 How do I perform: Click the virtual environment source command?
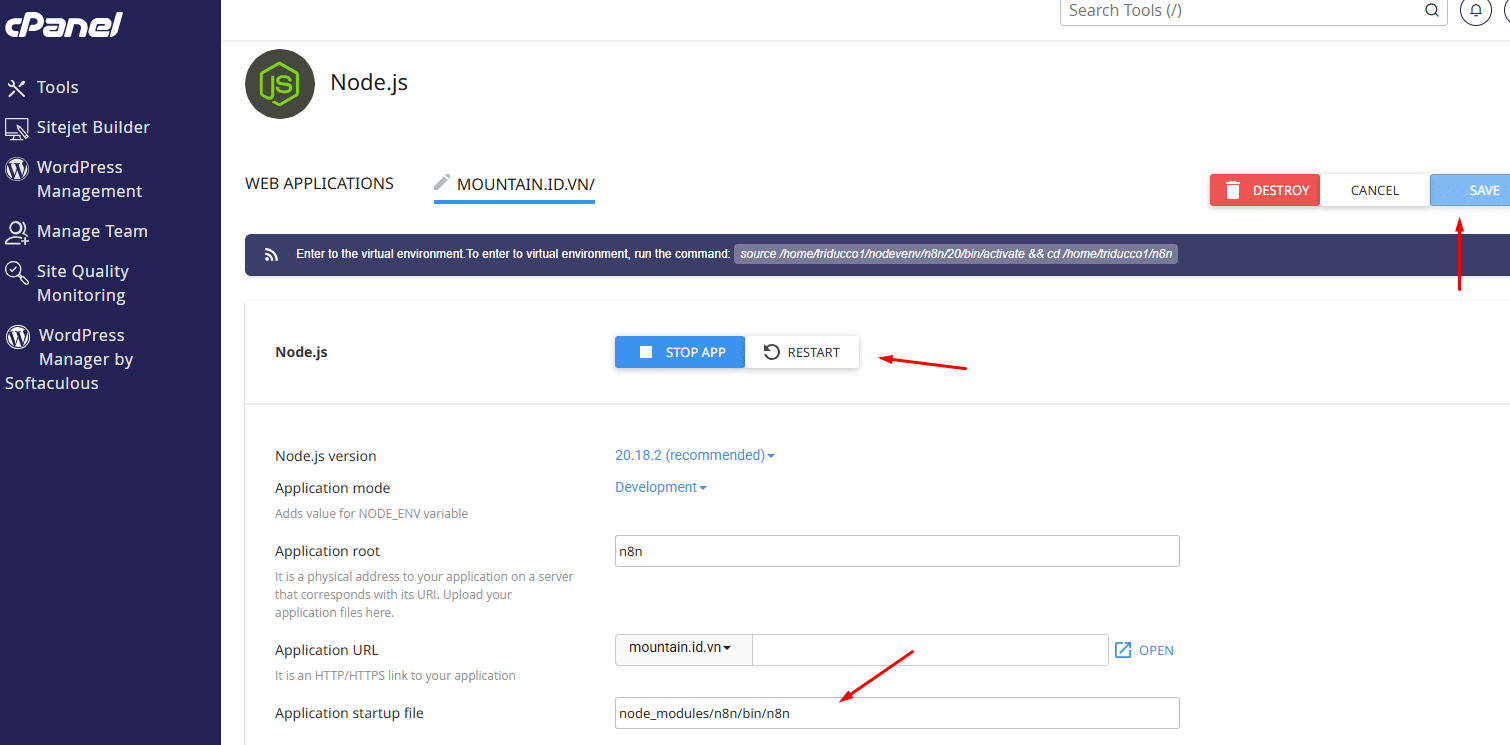pyautogui.click(x=955, y=254)
